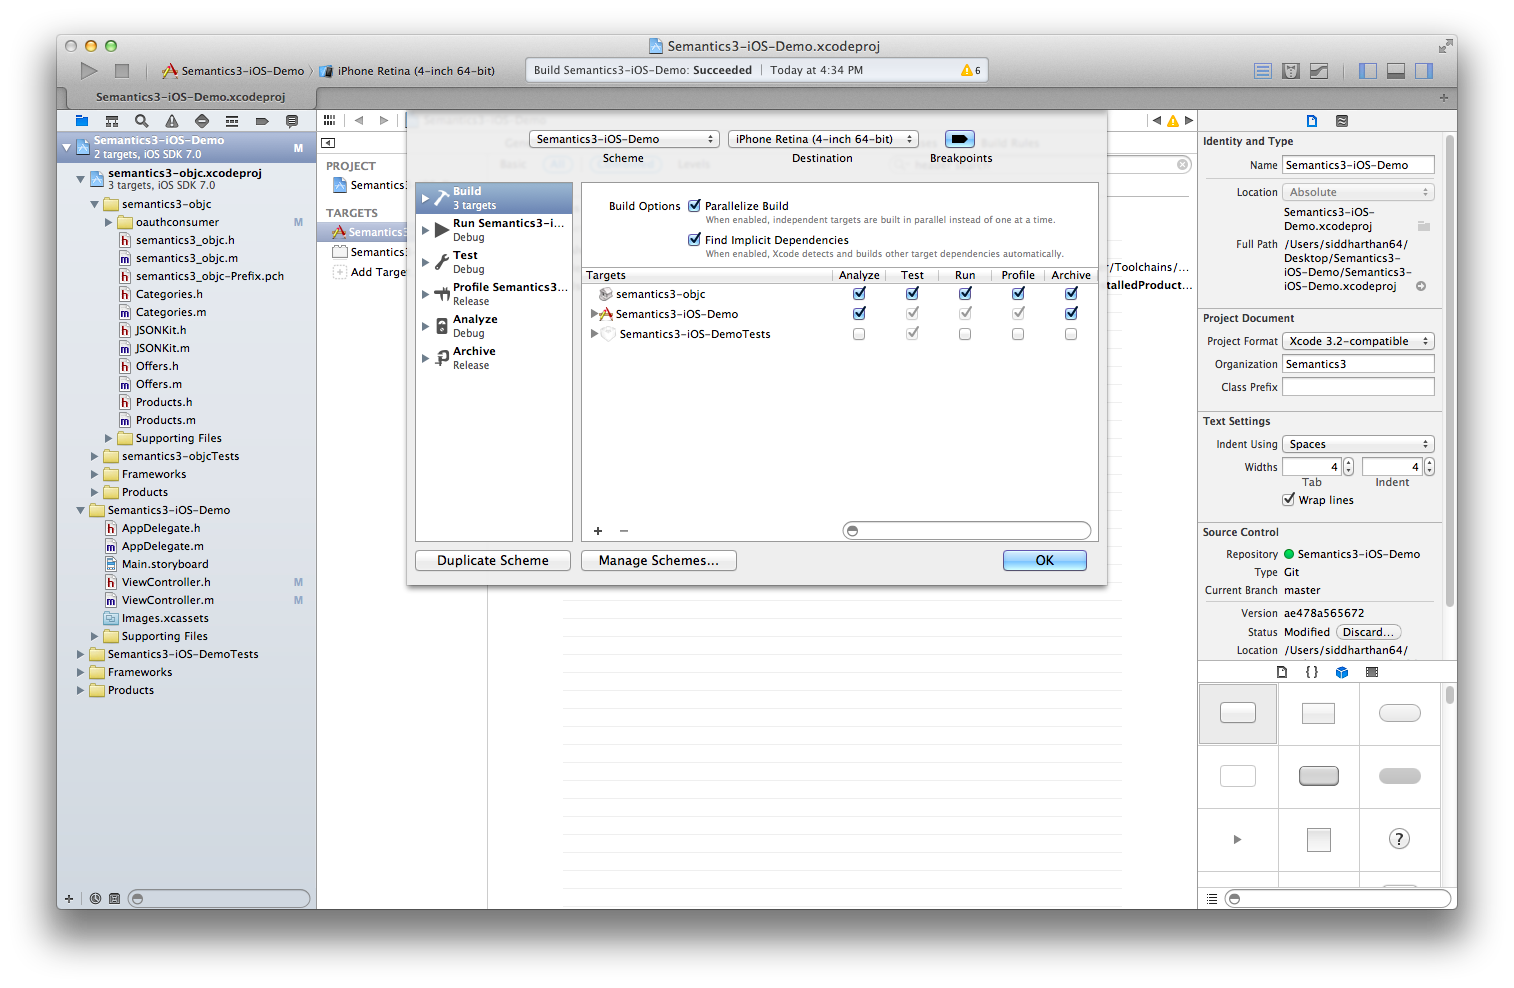Open ViewController.m in the navigator
This screenshot has width=1514, height=988.
pos(168,600)
